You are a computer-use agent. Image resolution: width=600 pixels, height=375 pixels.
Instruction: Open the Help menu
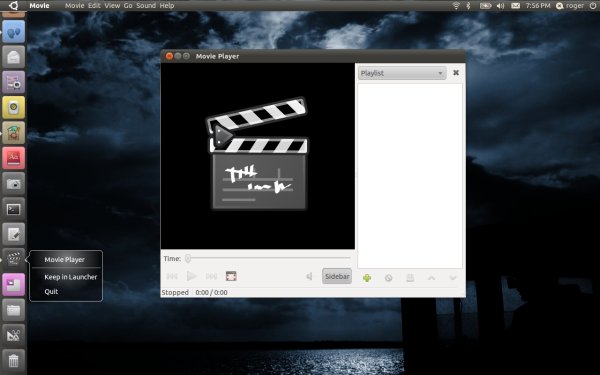point(167,6)
